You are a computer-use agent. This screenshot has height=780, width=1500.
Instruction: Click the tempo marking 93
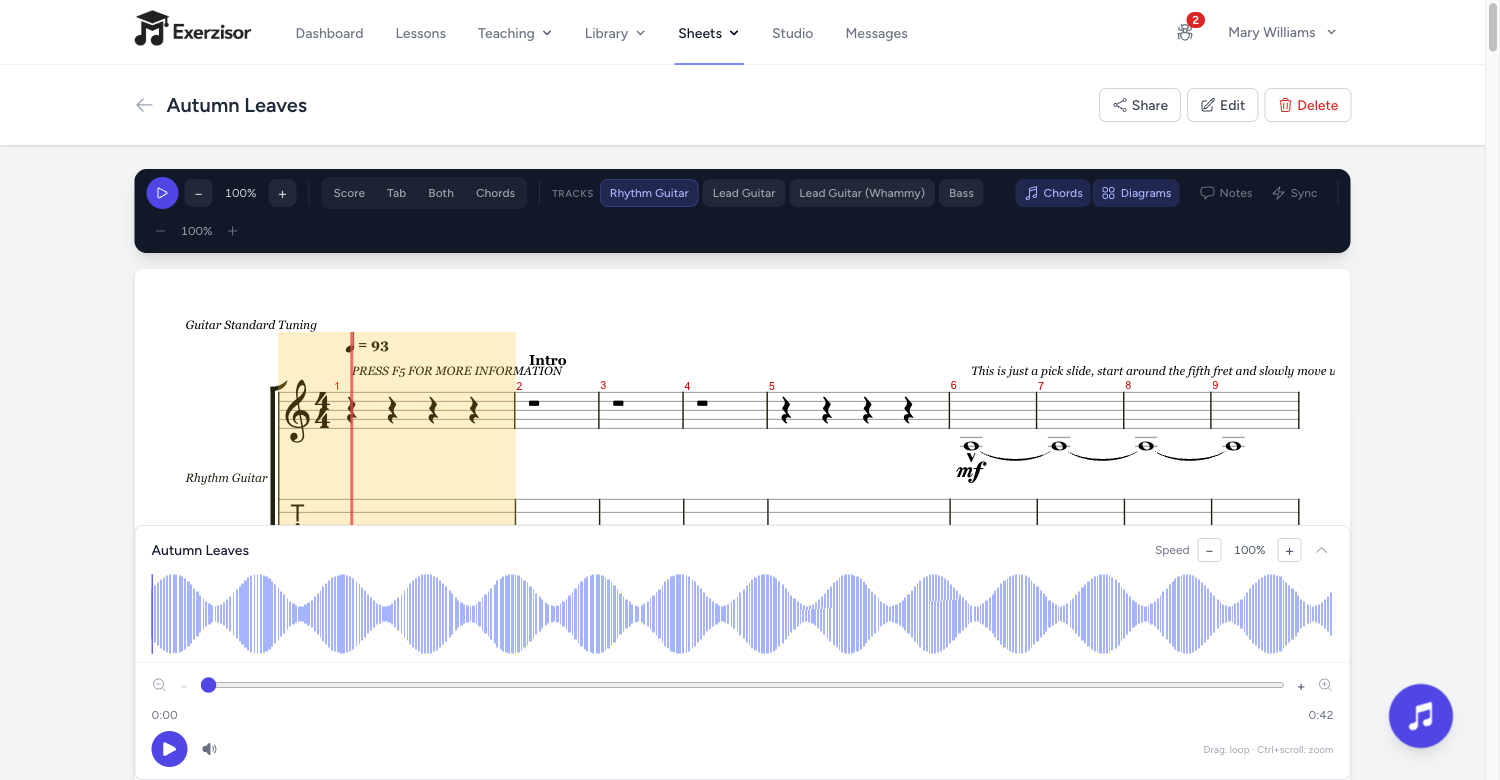coord(368,346)
